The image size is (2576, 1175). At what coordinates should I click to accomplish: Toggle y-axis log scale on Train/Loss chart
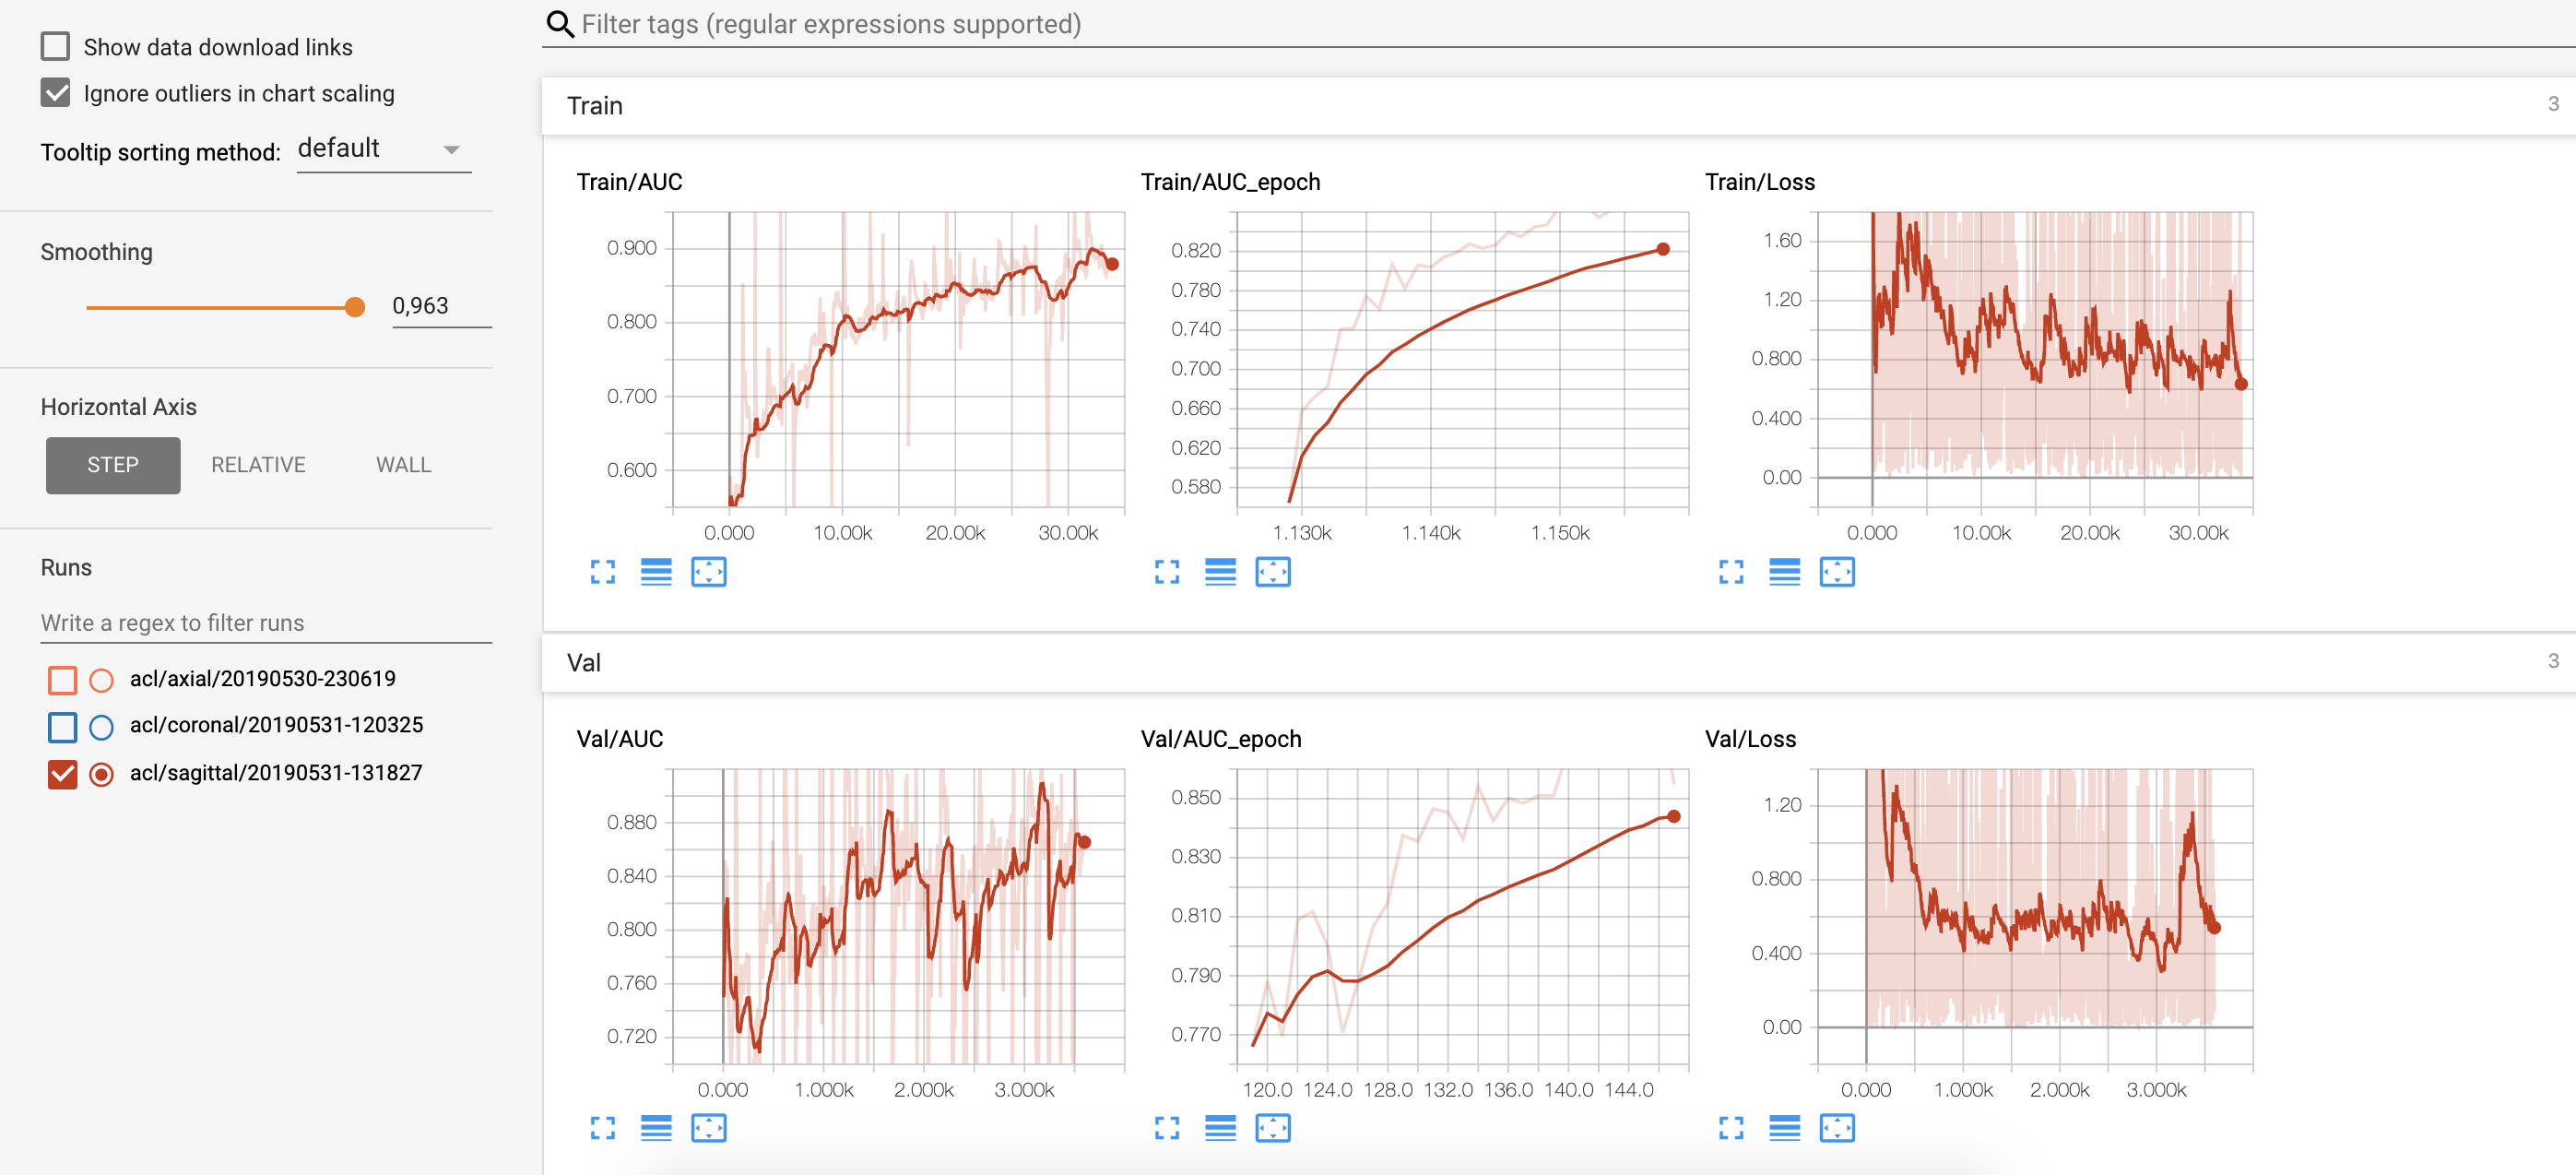pyautogui.click(x=1784, y=572)
